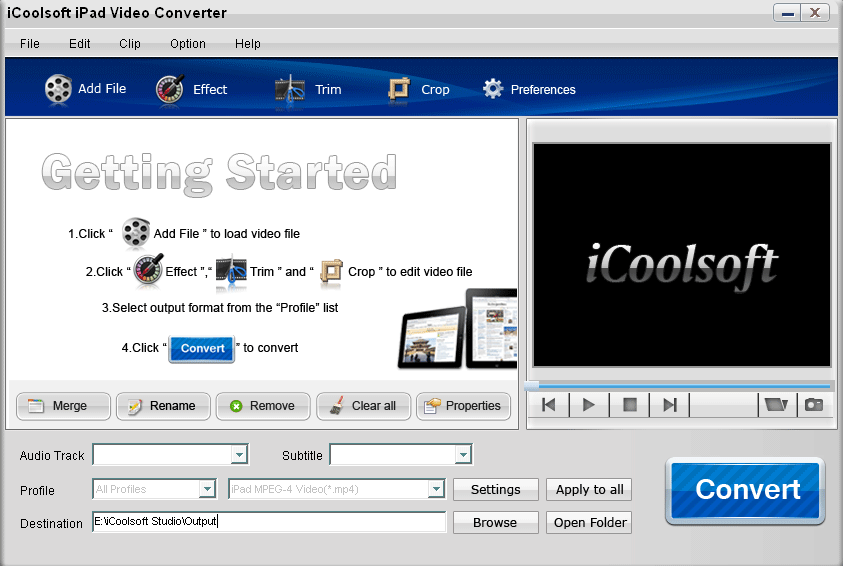Open snapshot folder icon
843x566 pixels.
pyautogui.click(x=776, y=405)
